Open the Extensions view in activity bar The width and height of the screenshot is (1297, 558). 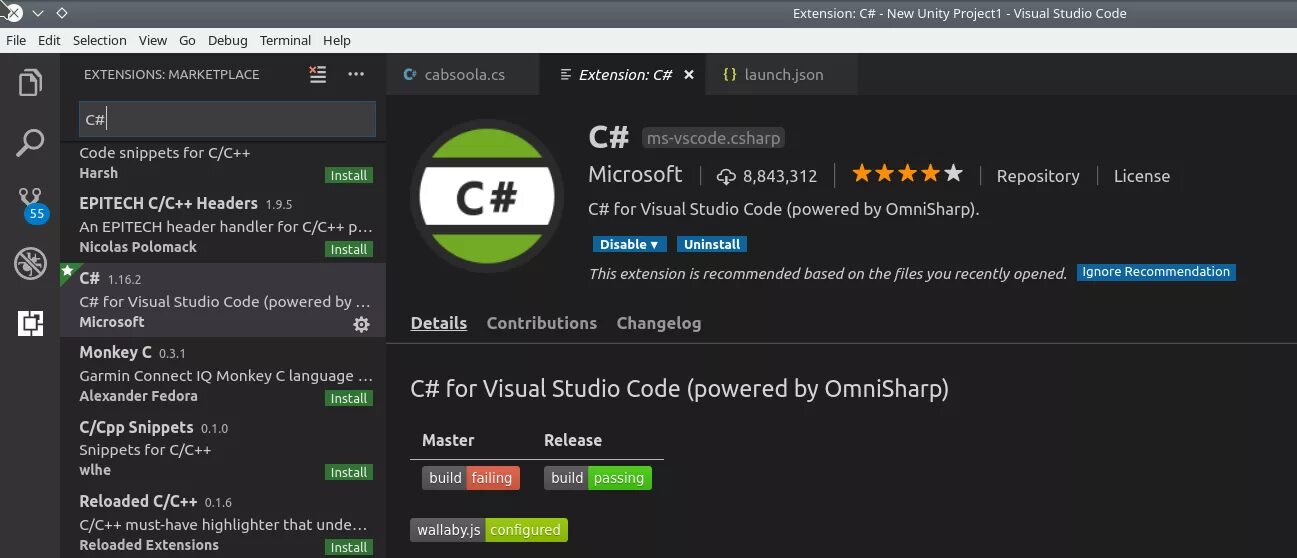click(x=30, y=323)
